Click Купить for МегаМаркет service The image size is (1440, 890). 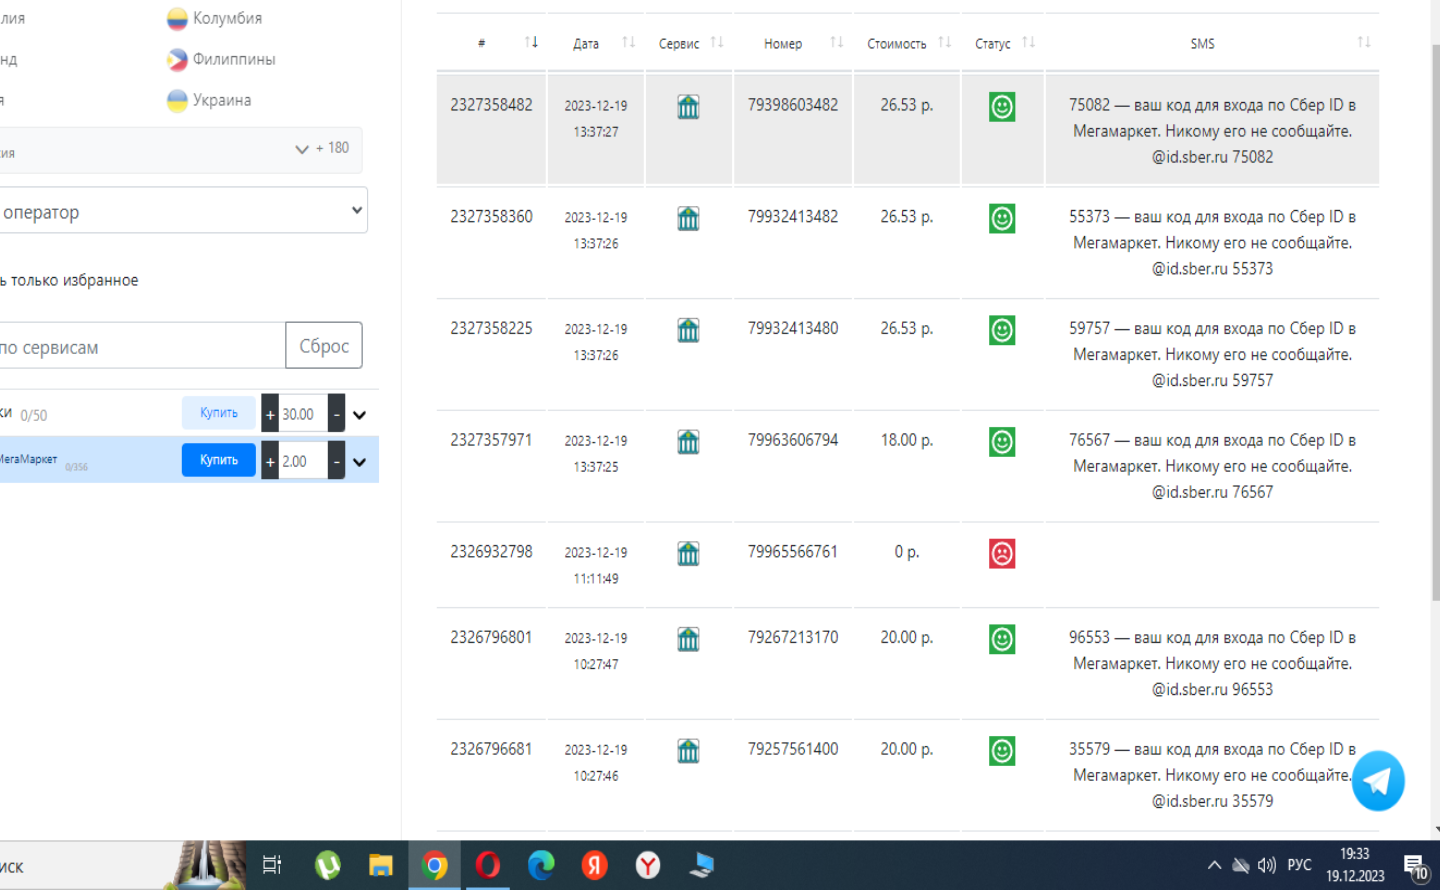219,460
